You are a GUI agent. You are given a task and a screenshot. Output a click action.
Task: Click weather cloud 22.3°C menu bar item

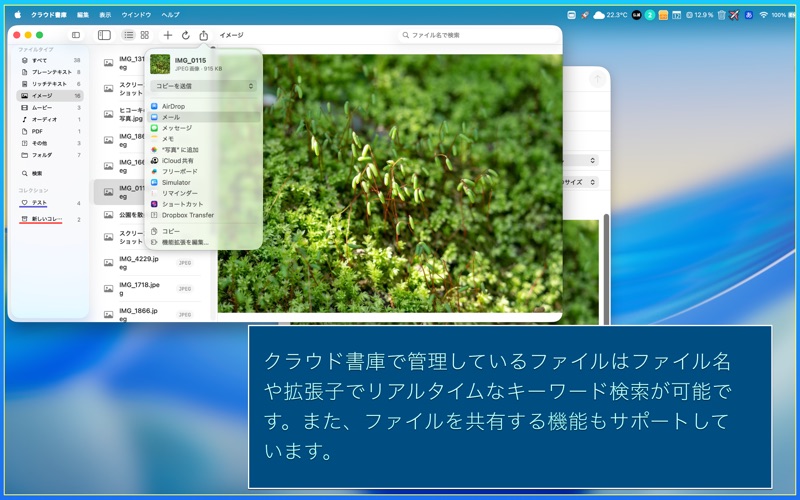610,15
